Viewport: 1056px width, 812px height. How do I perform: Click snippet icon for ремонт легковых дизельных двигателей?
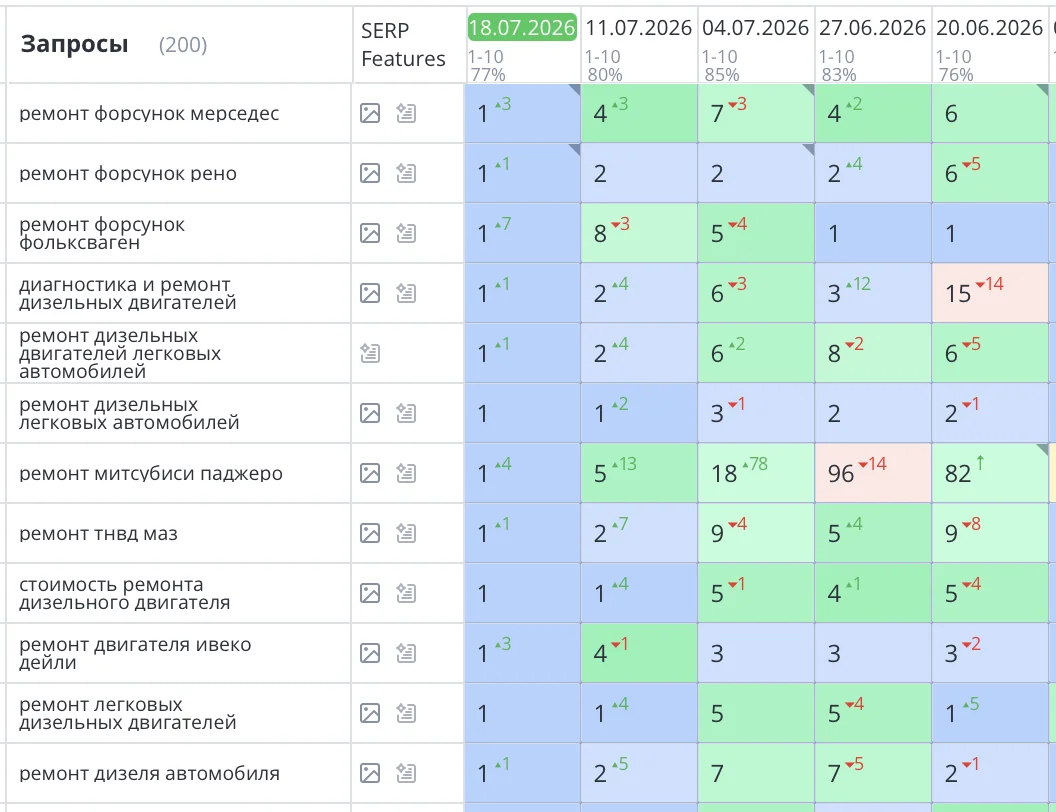(x=405, y=713)
